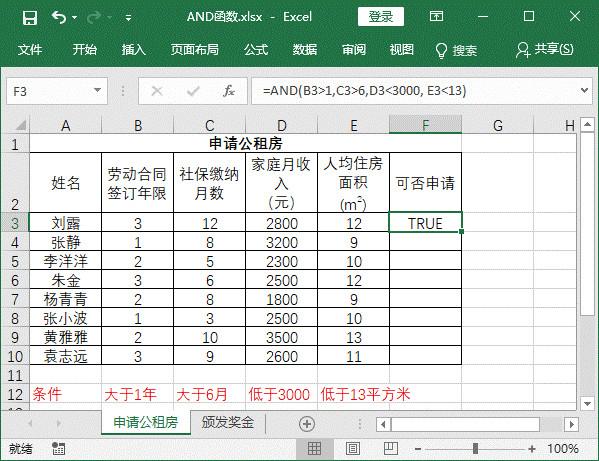Viewport: 599px width, 461px height.
Task: Switch to Page Break Preview view
Action: tap(390, 448)
